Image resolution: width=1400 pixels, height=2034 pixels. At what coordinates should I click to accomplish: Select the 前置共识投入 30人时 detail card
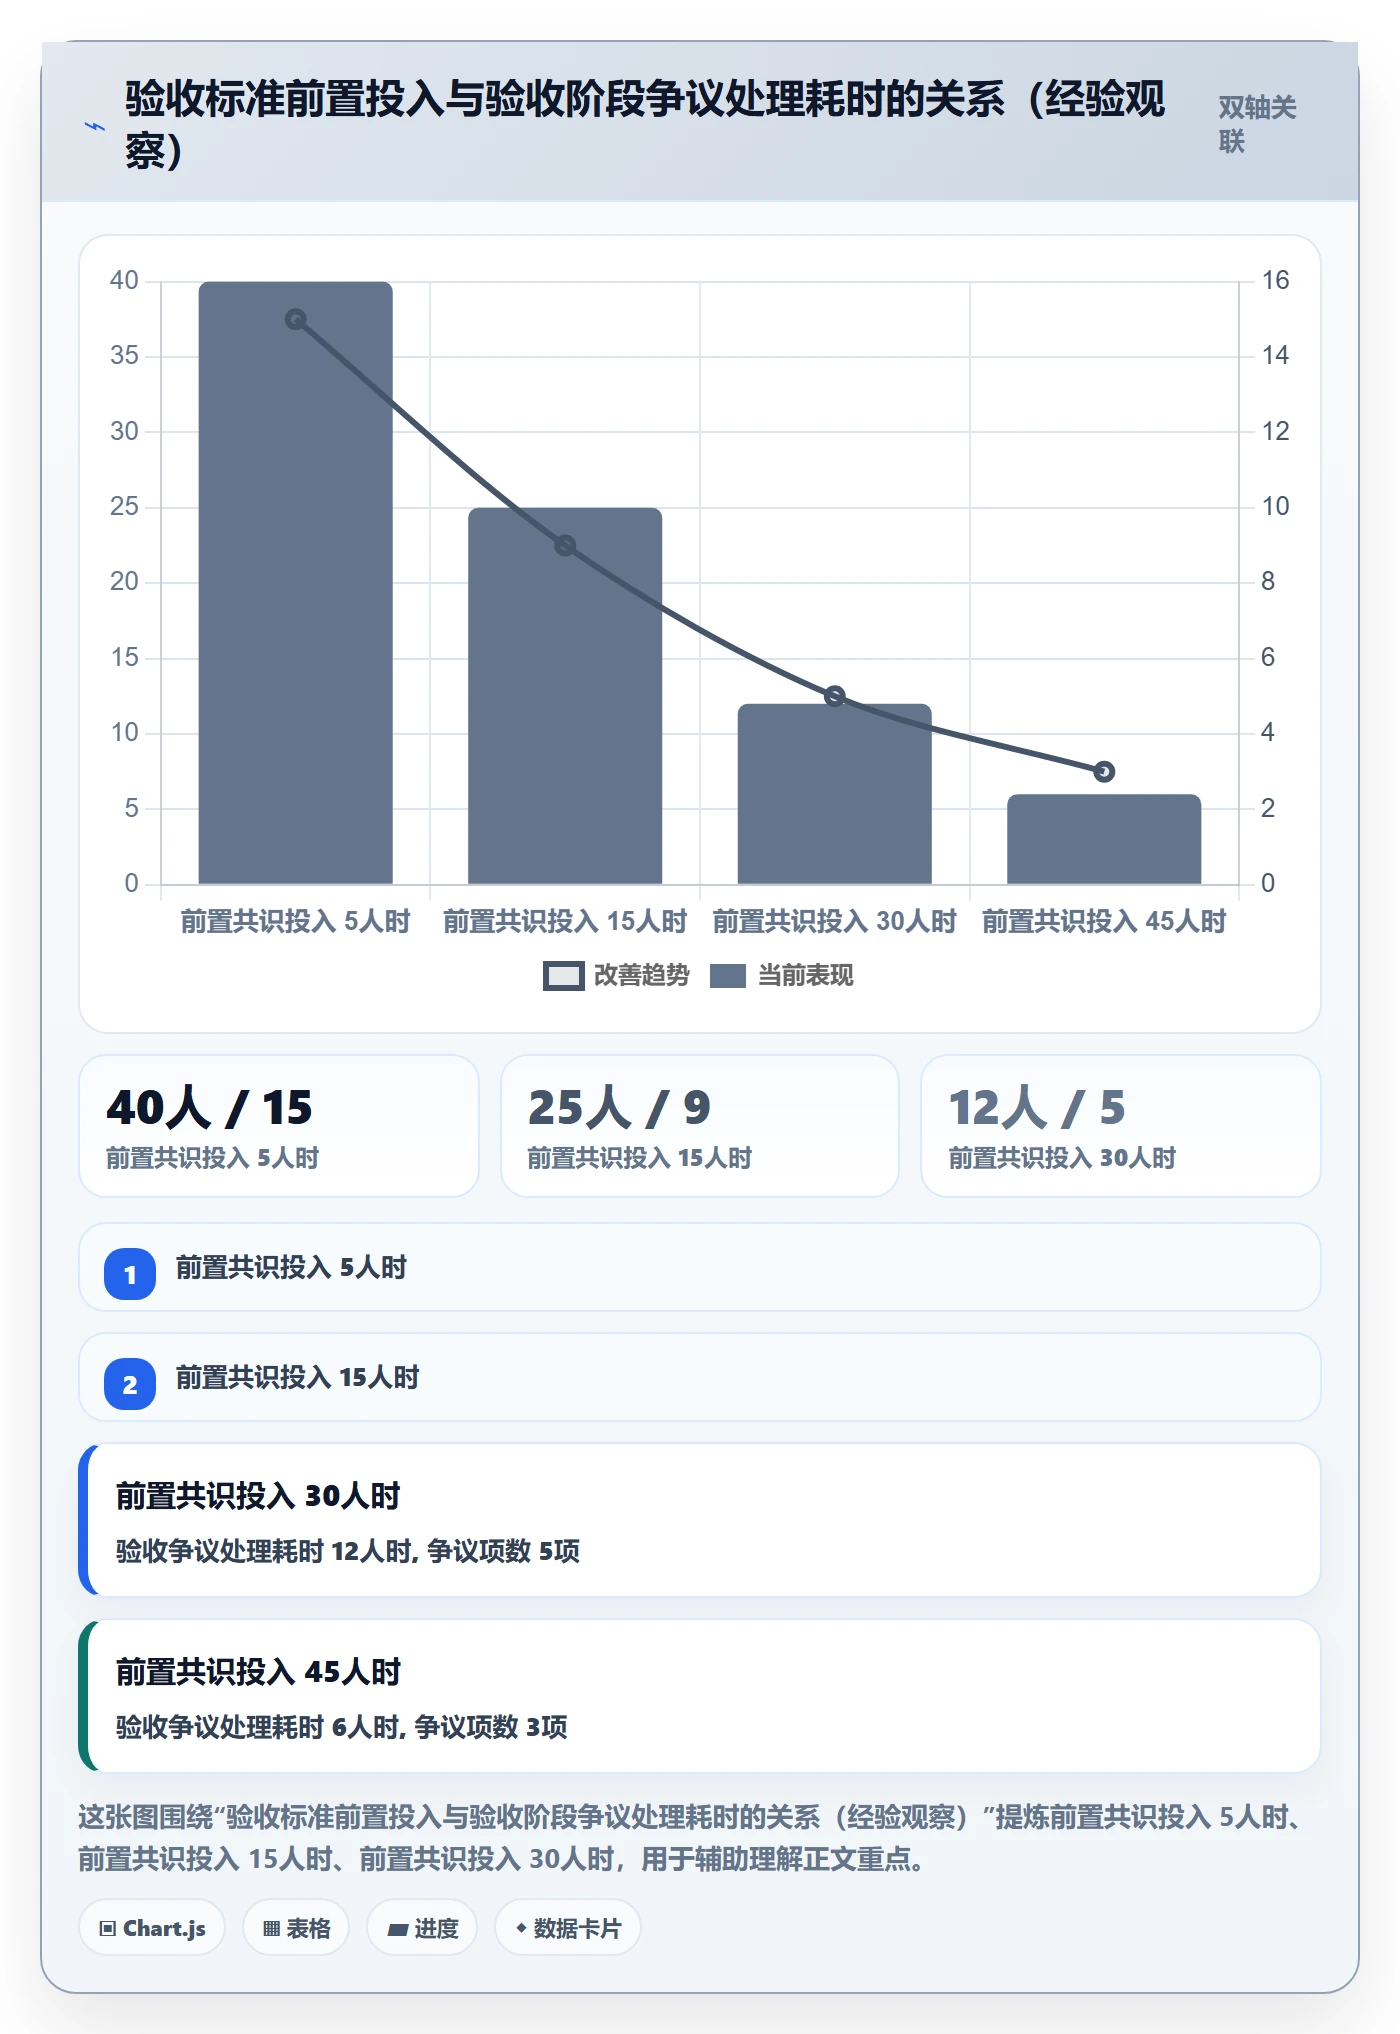pyautogui.click(x=700, y=1520)
